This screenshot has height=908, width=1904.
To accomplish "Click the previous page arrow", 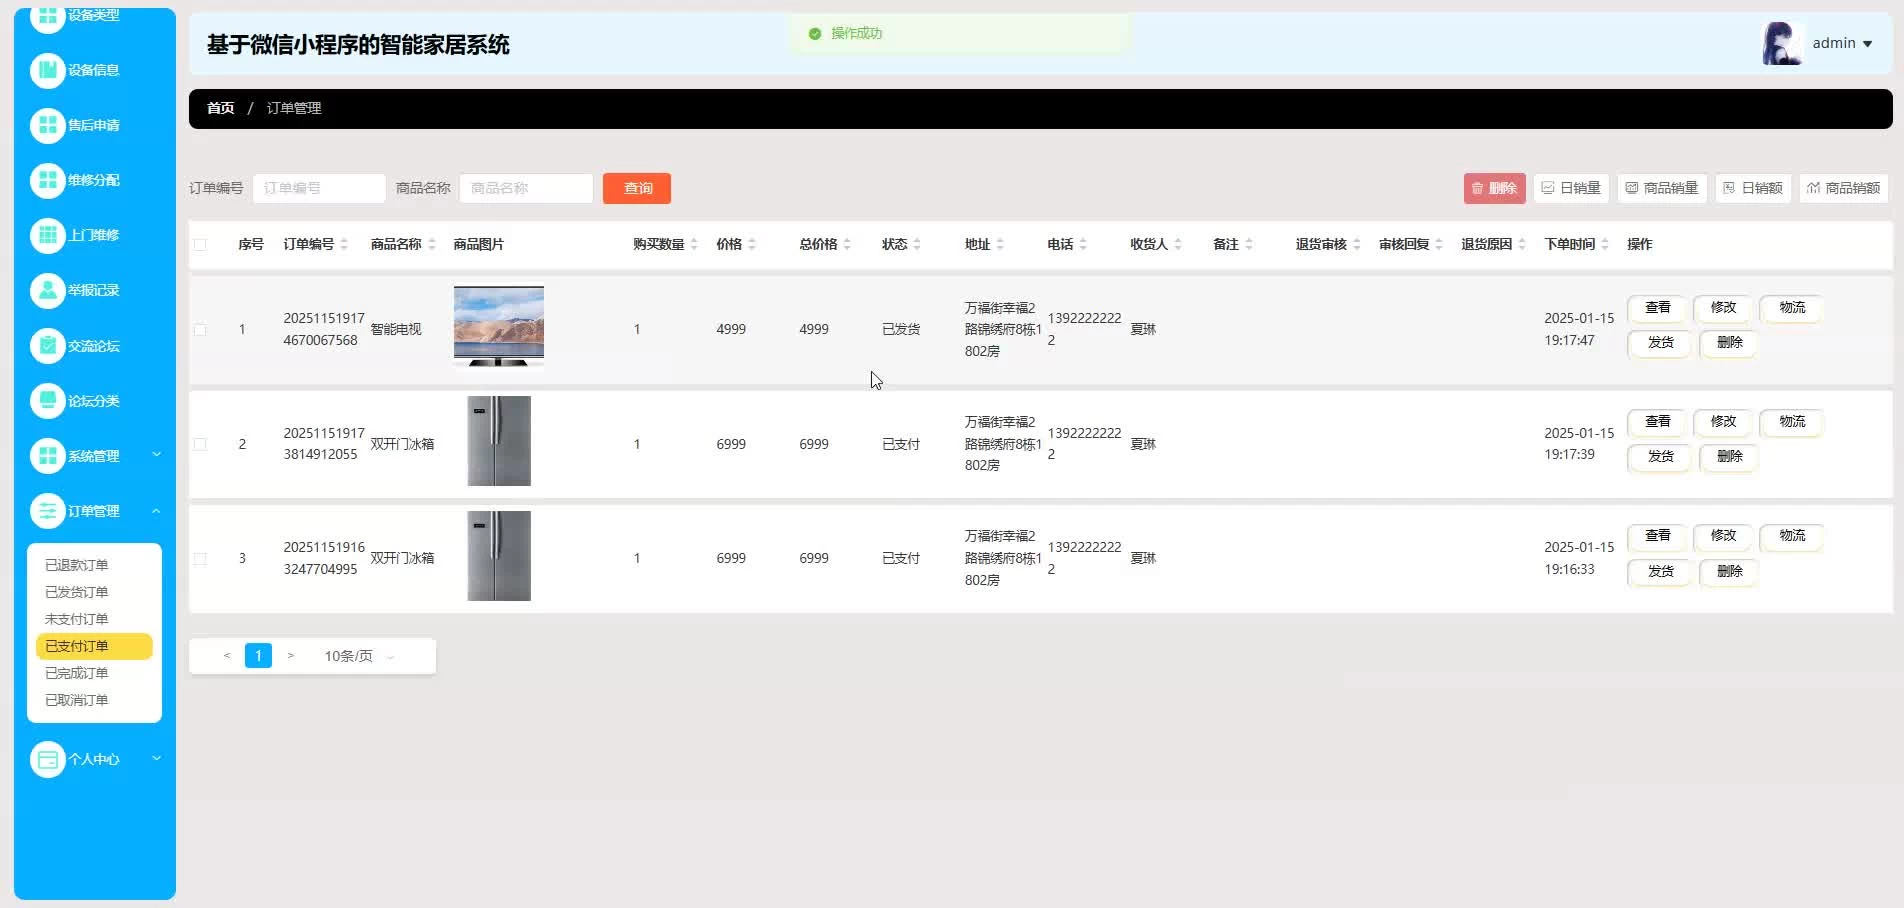I will pos(227,656).
